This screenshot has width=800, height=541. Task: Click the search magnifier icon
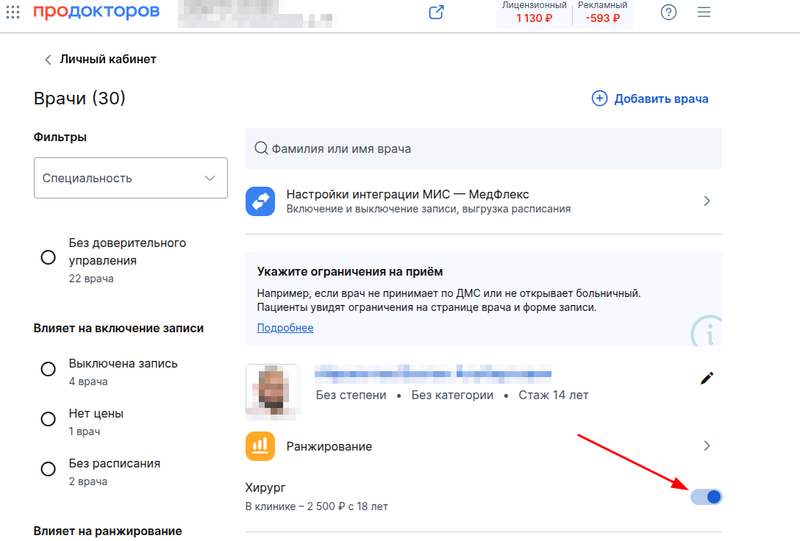pos(261,149)
